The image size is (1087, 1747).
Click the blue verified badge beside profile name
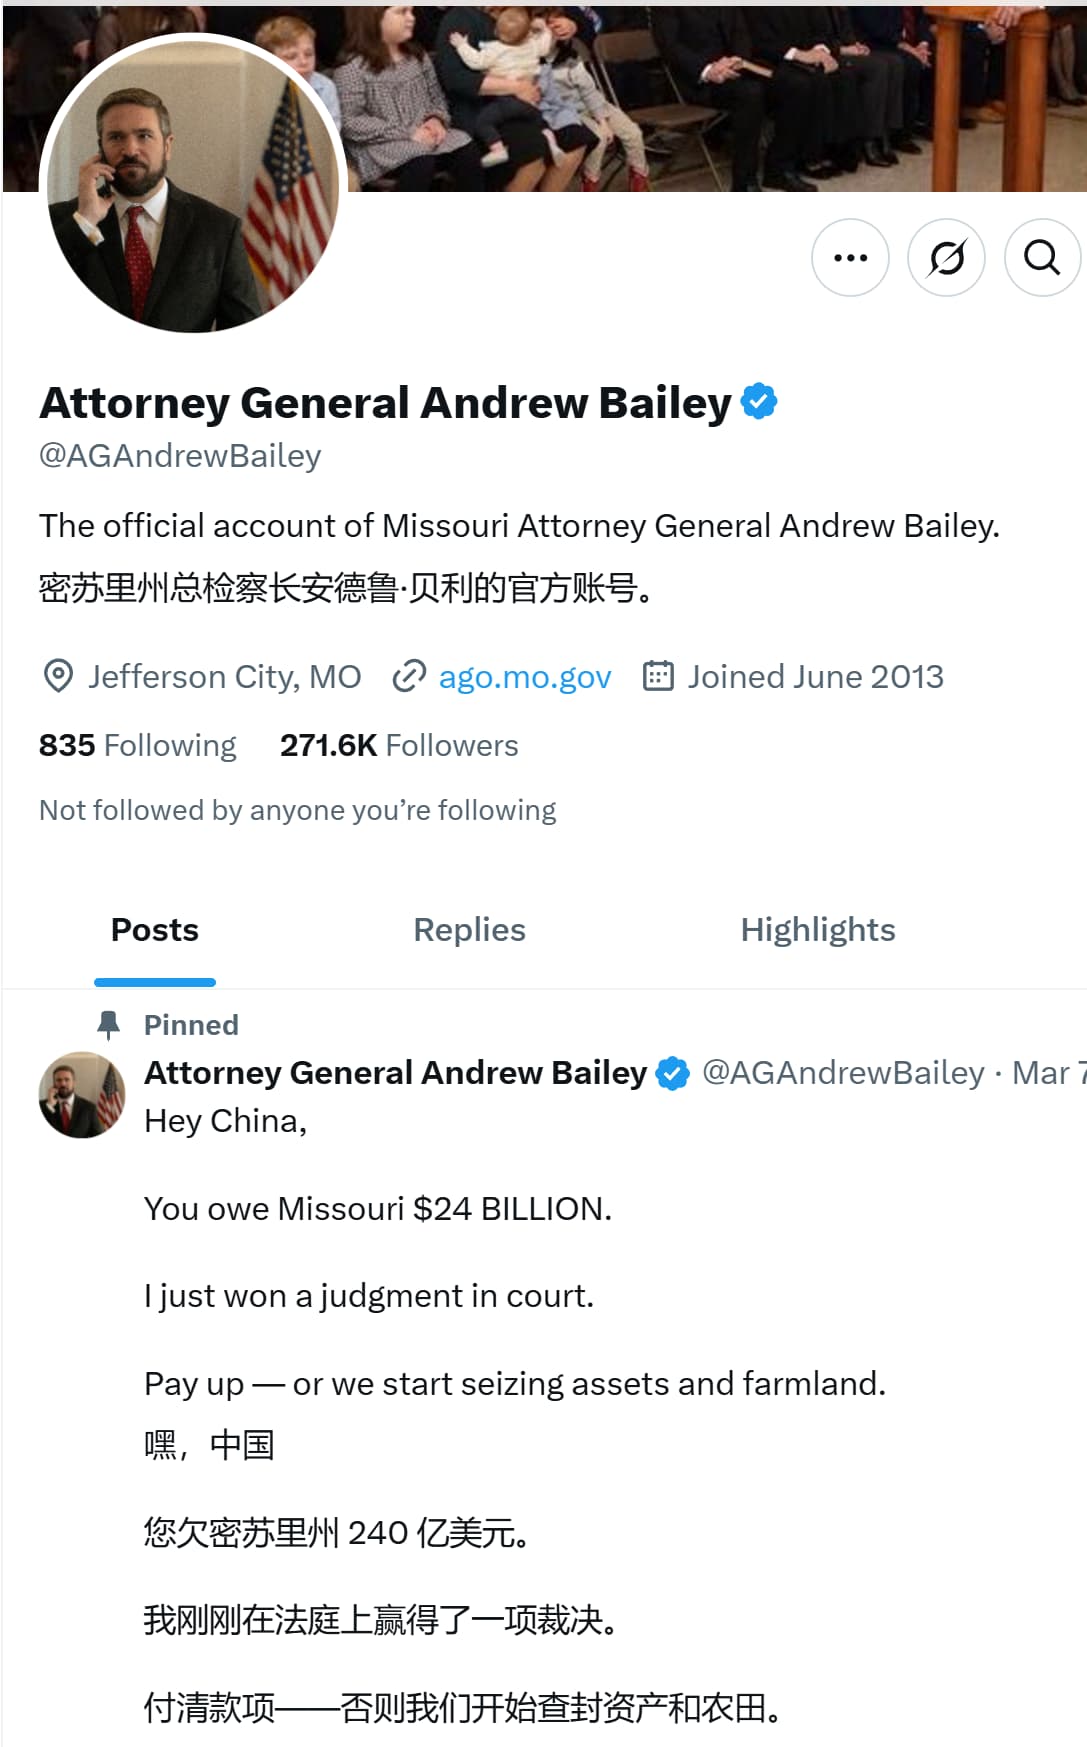click(x=760, y=401)
